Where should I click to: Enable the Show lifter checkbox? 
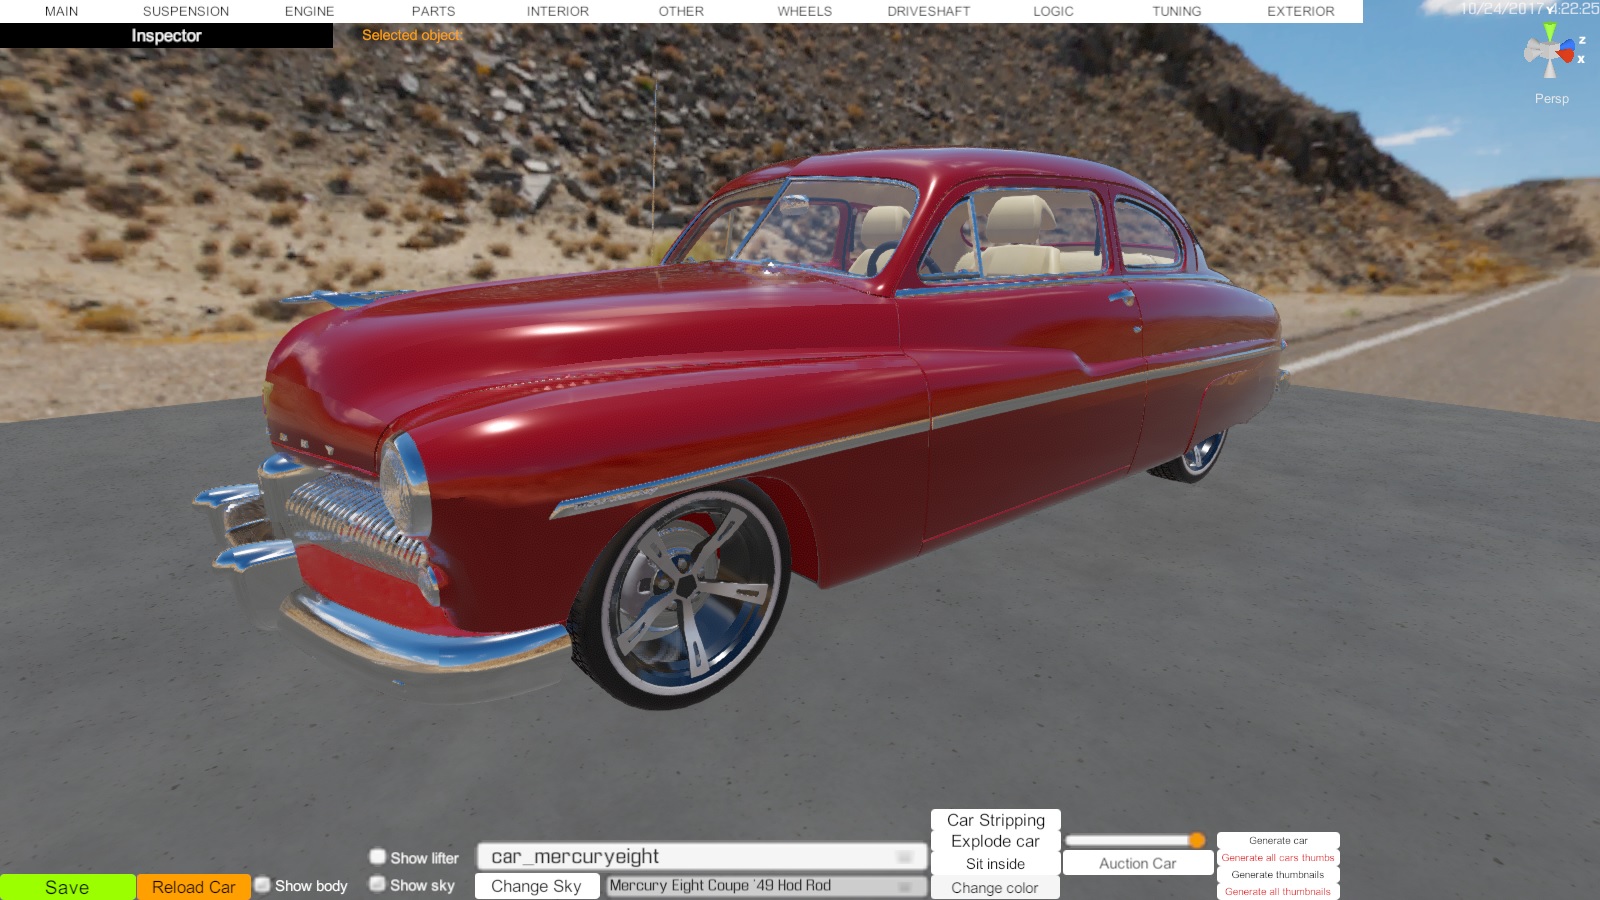click(x=378, y=857)
